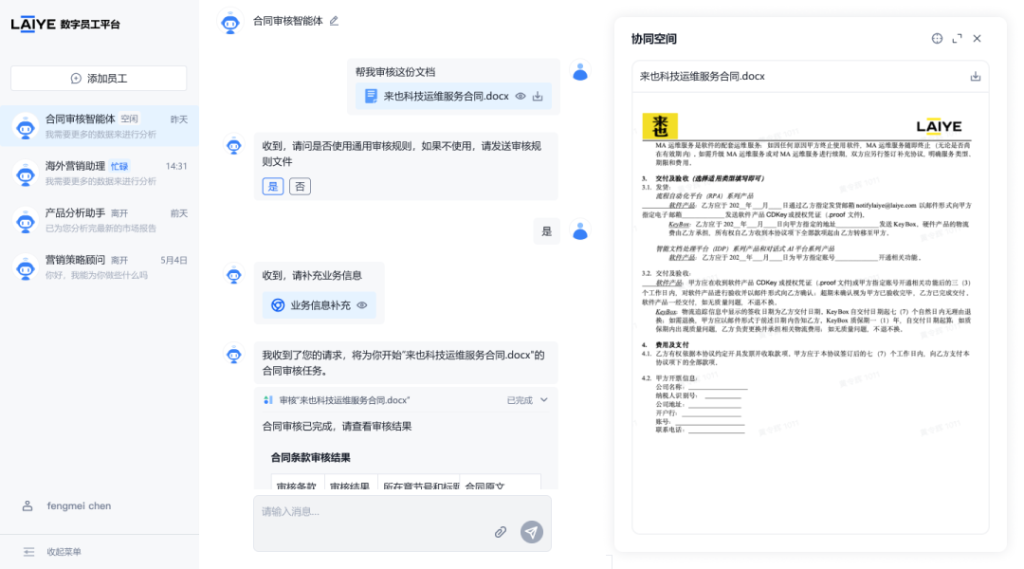The width and height of the screenshot is (1024, 569).
Task: Click the edit pencil icon beside 合同审核智能体 title
Action: pyautogui.click(x=334, y=20)
